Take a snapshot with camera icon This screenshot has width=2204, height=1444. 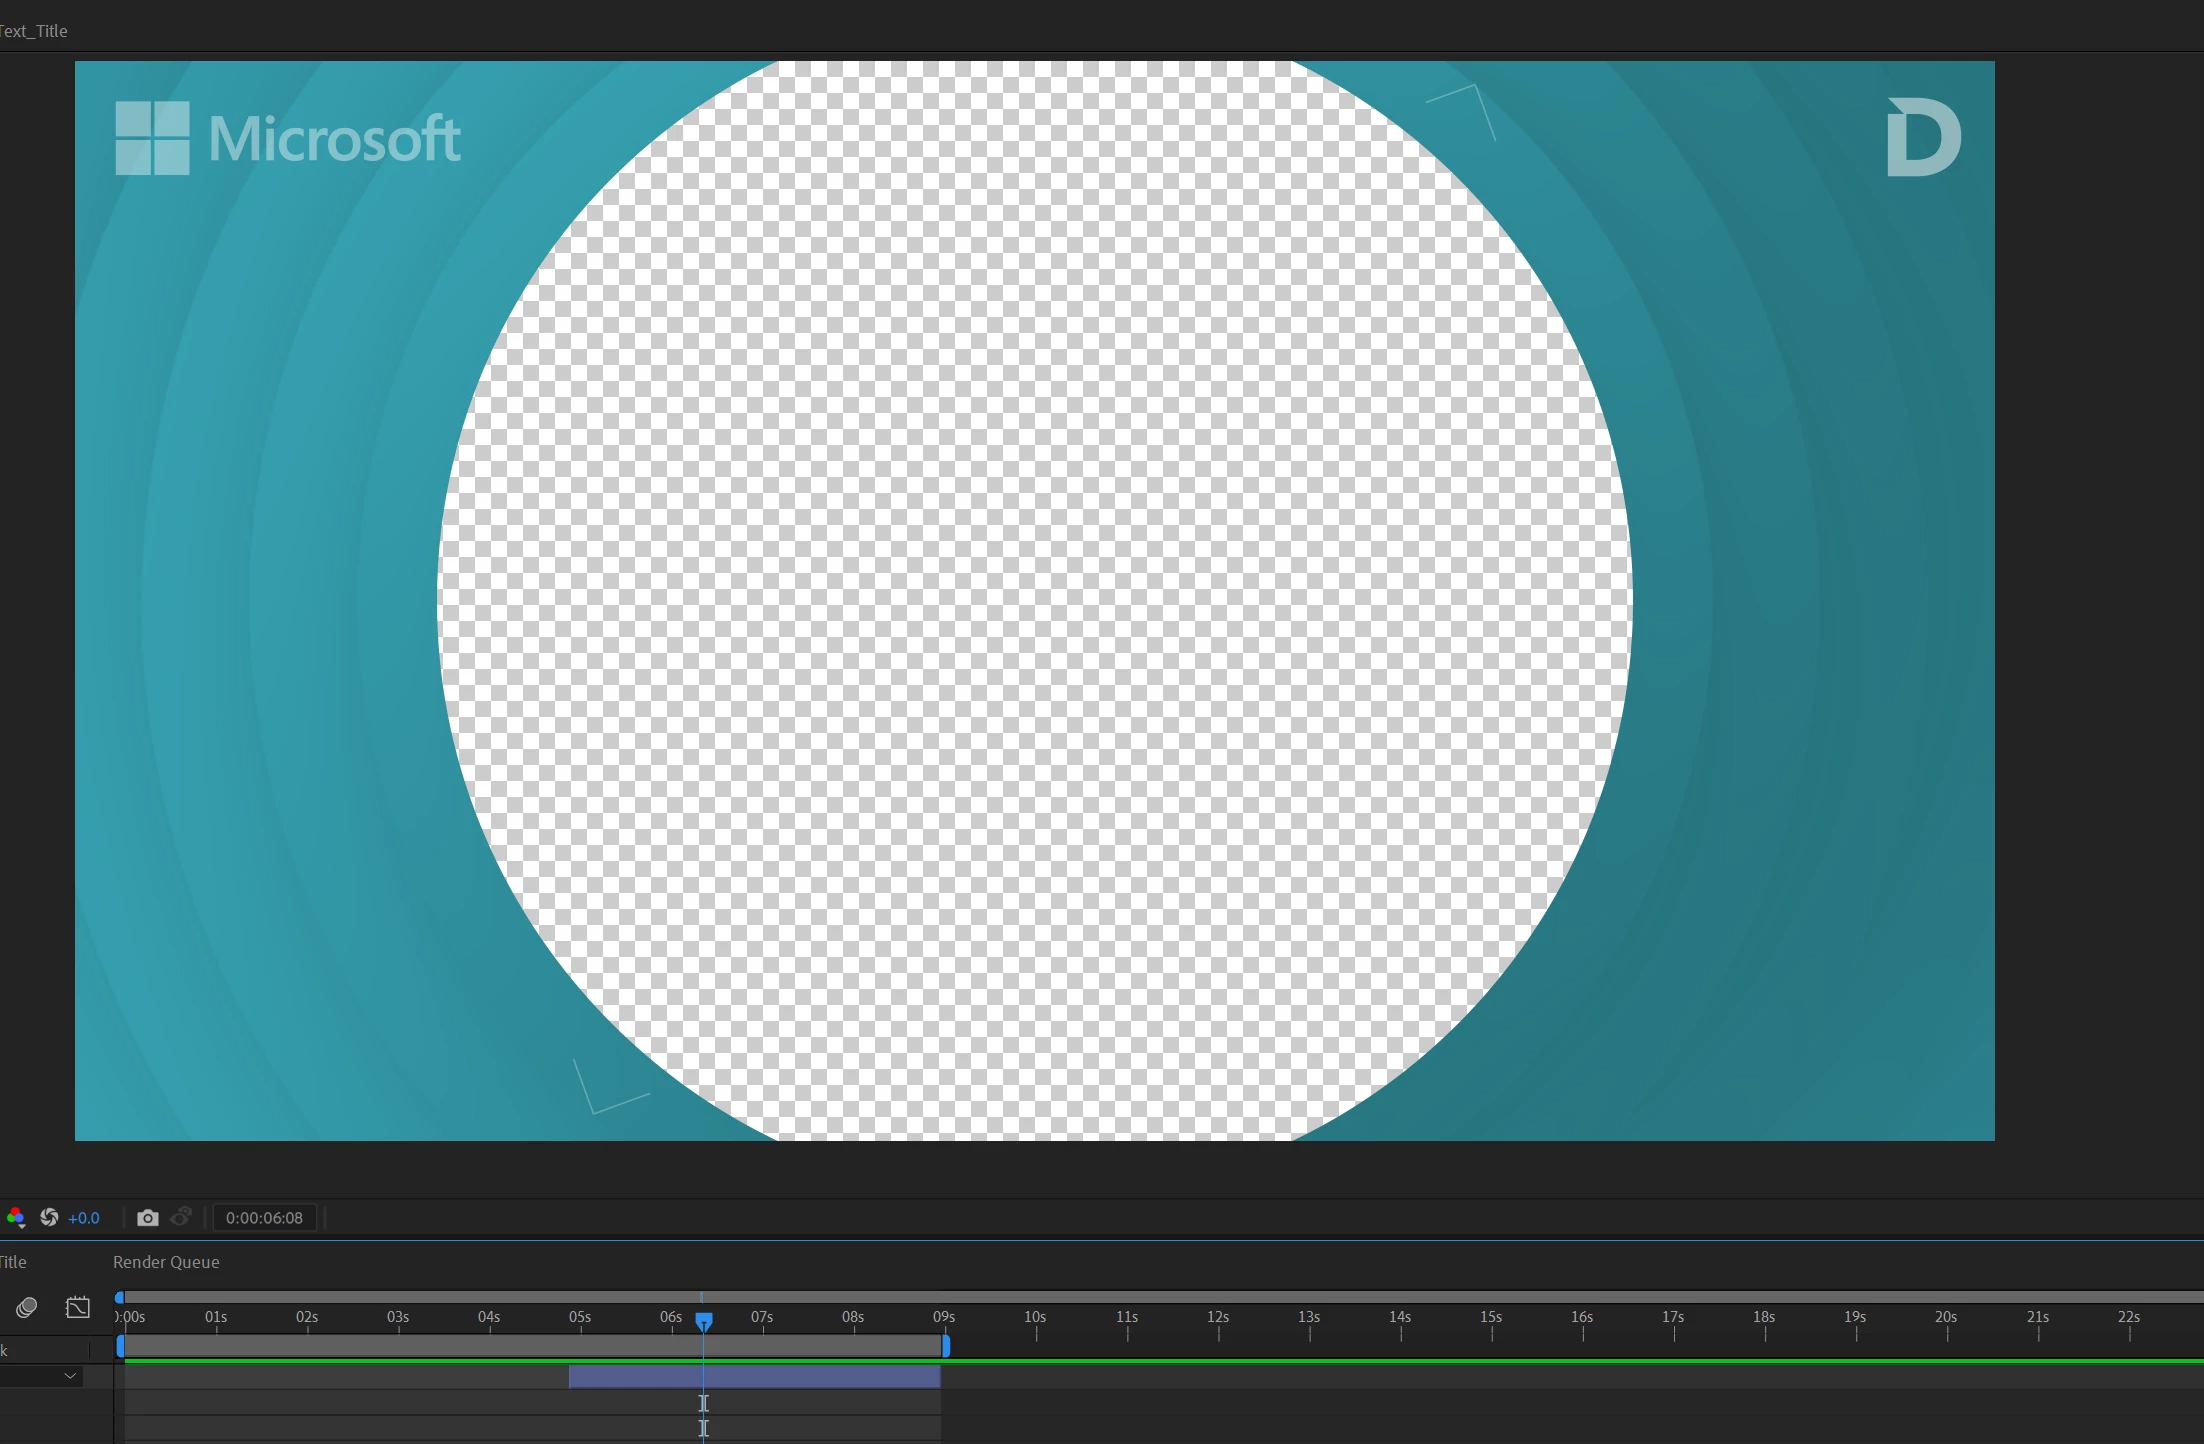(x=147, y=1217)
